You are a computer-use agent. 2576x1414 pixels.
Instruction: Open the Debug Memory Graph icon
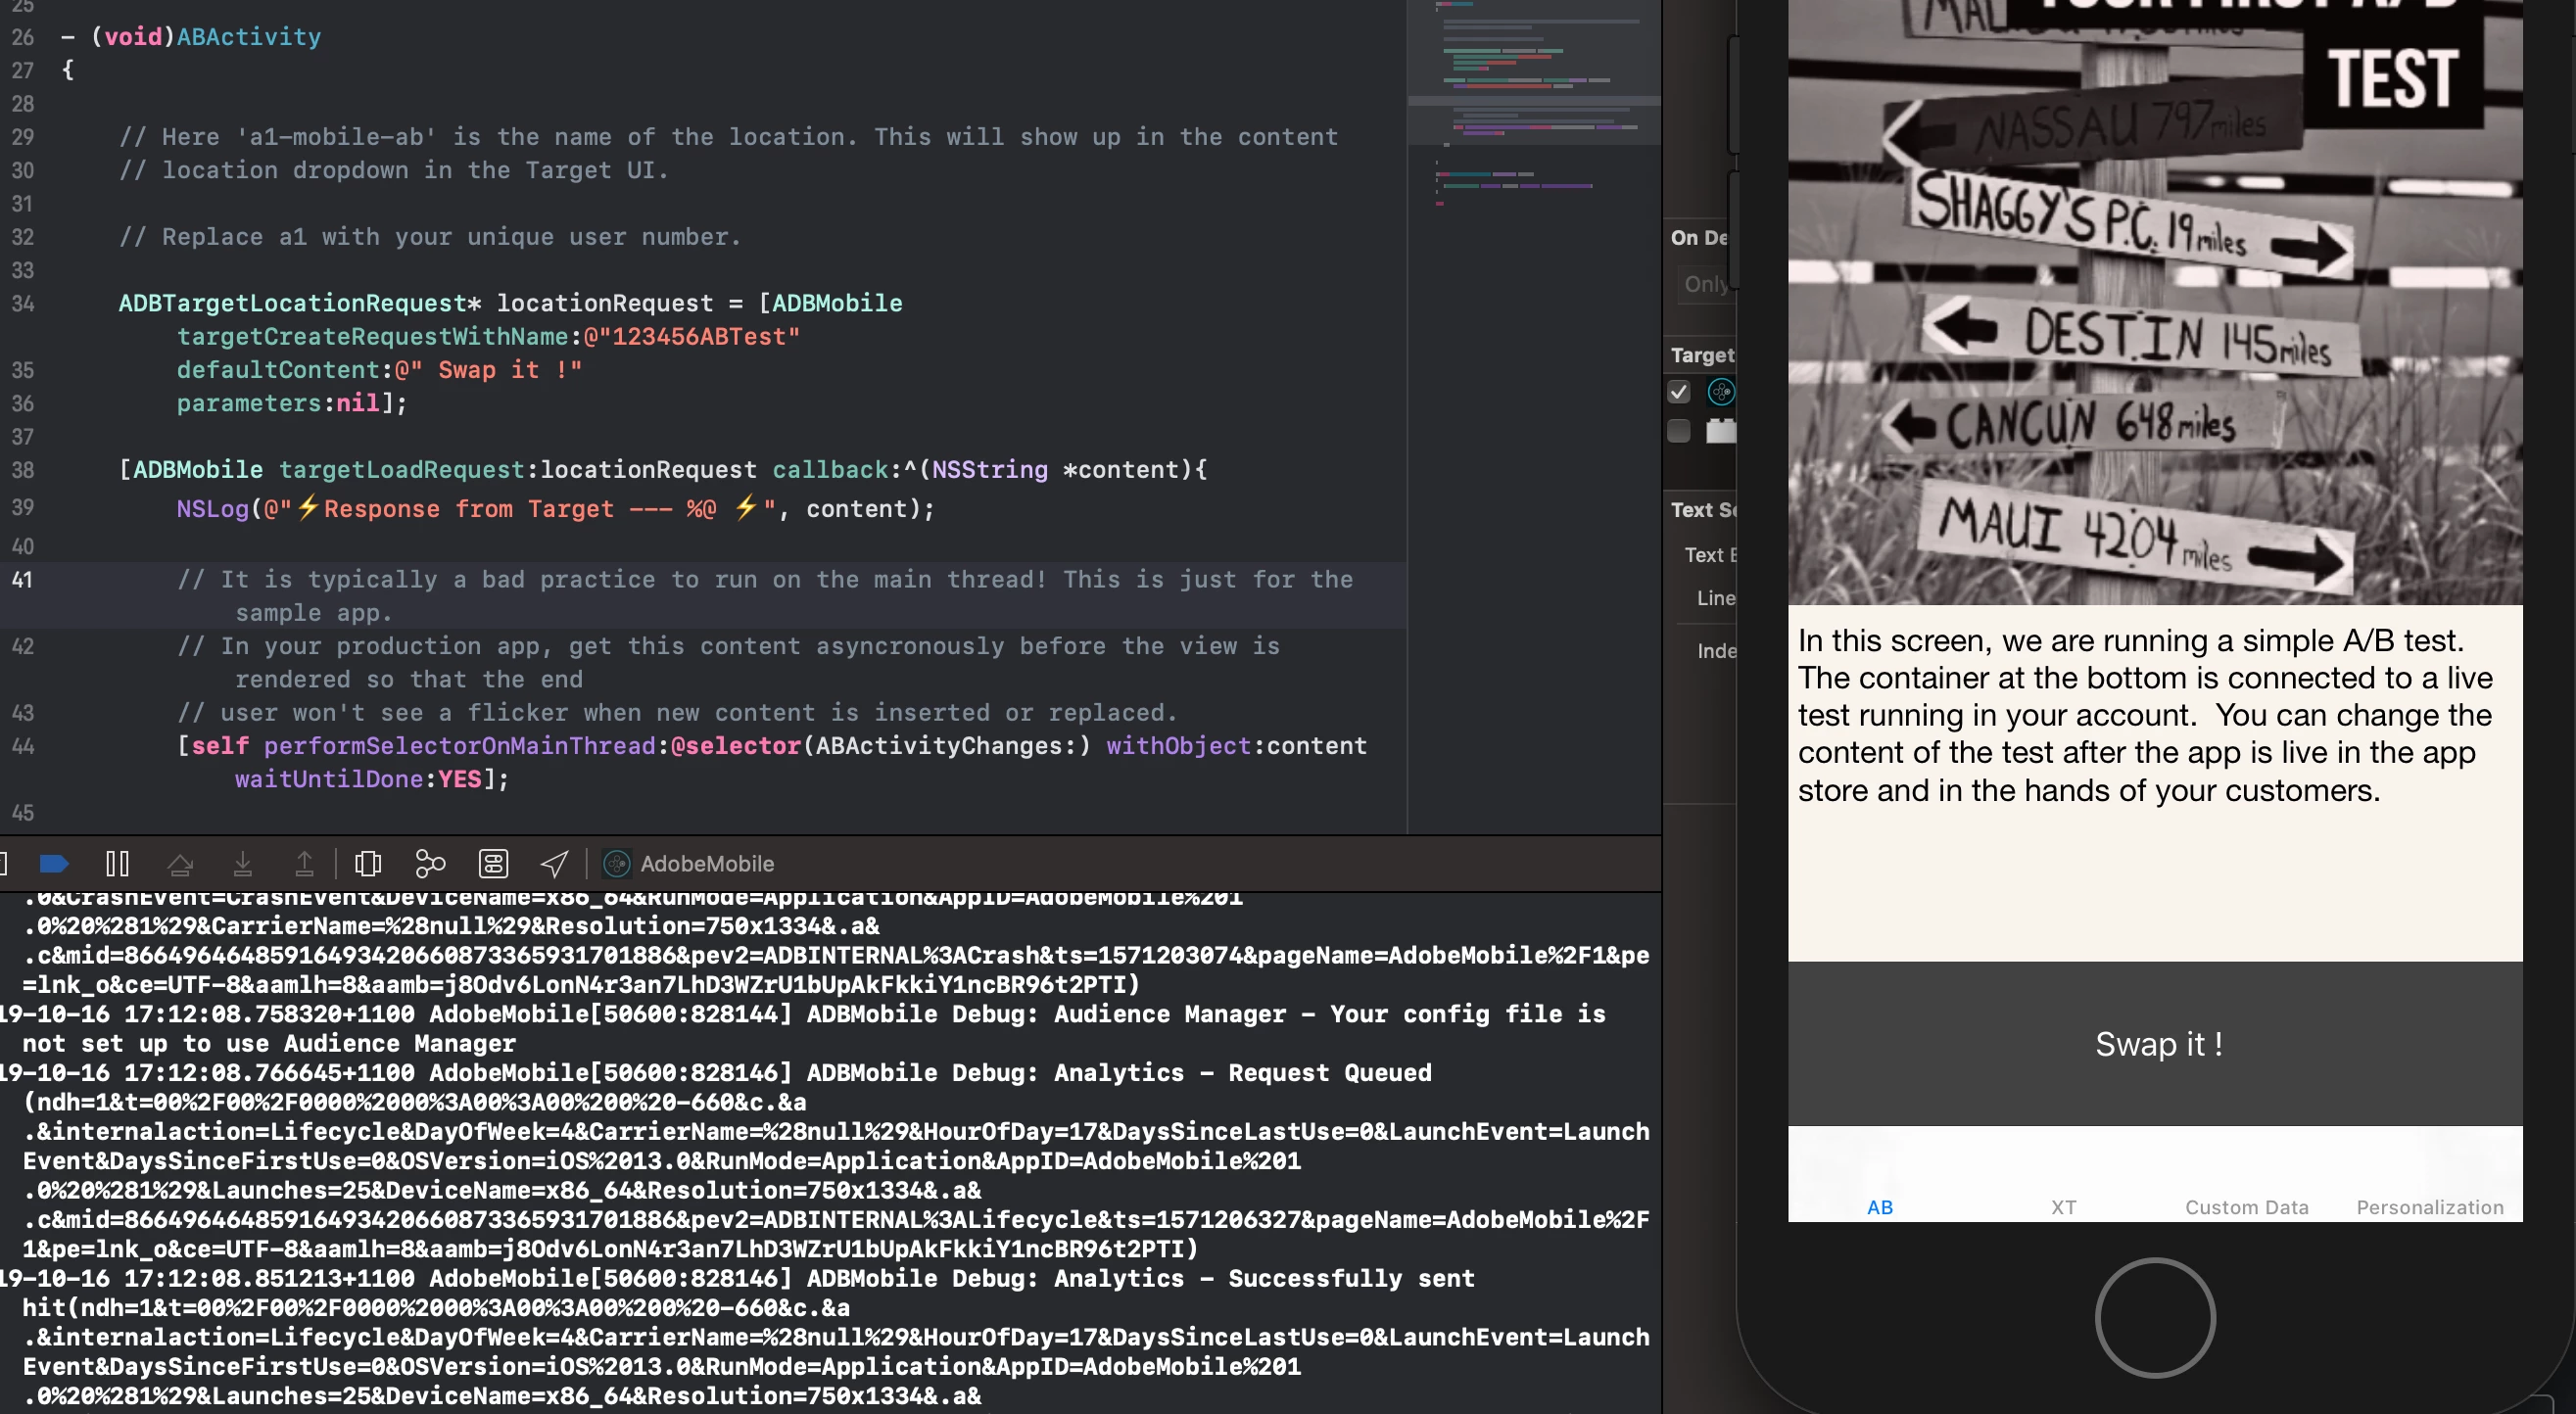[430, 863]
